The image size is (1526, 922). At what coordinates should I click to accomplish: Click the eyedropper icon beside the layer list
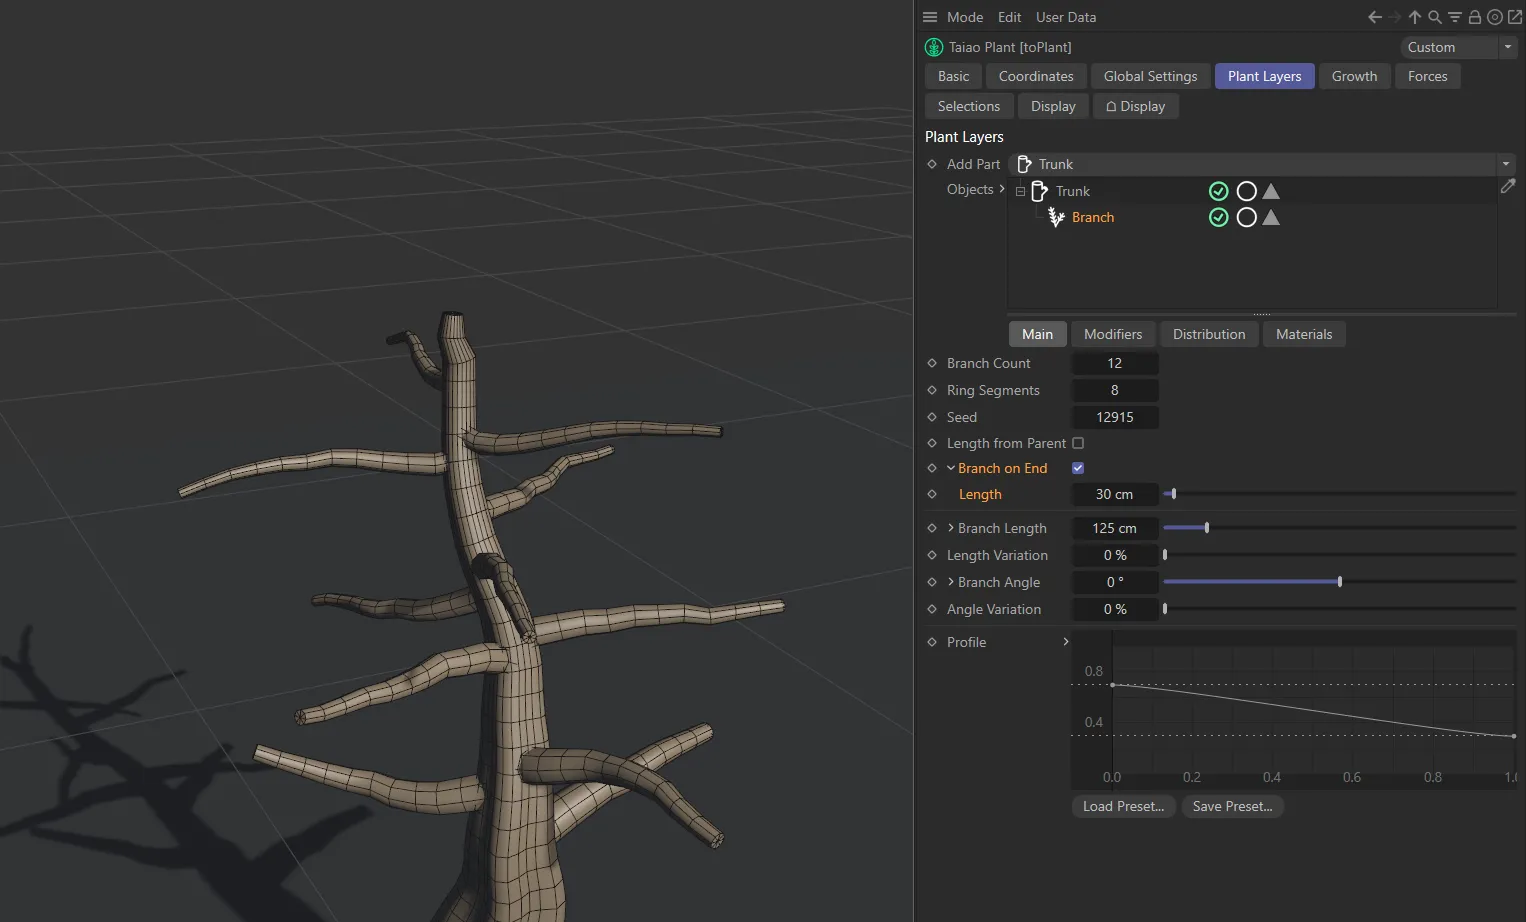click(1509, 186)
